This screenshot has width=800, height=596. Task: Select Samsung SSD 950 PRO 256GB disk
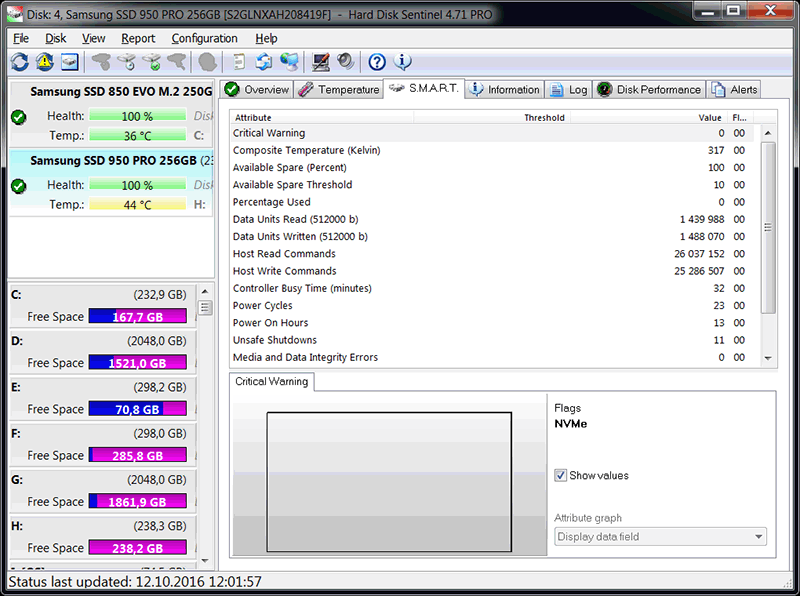(x=111, y=183)
